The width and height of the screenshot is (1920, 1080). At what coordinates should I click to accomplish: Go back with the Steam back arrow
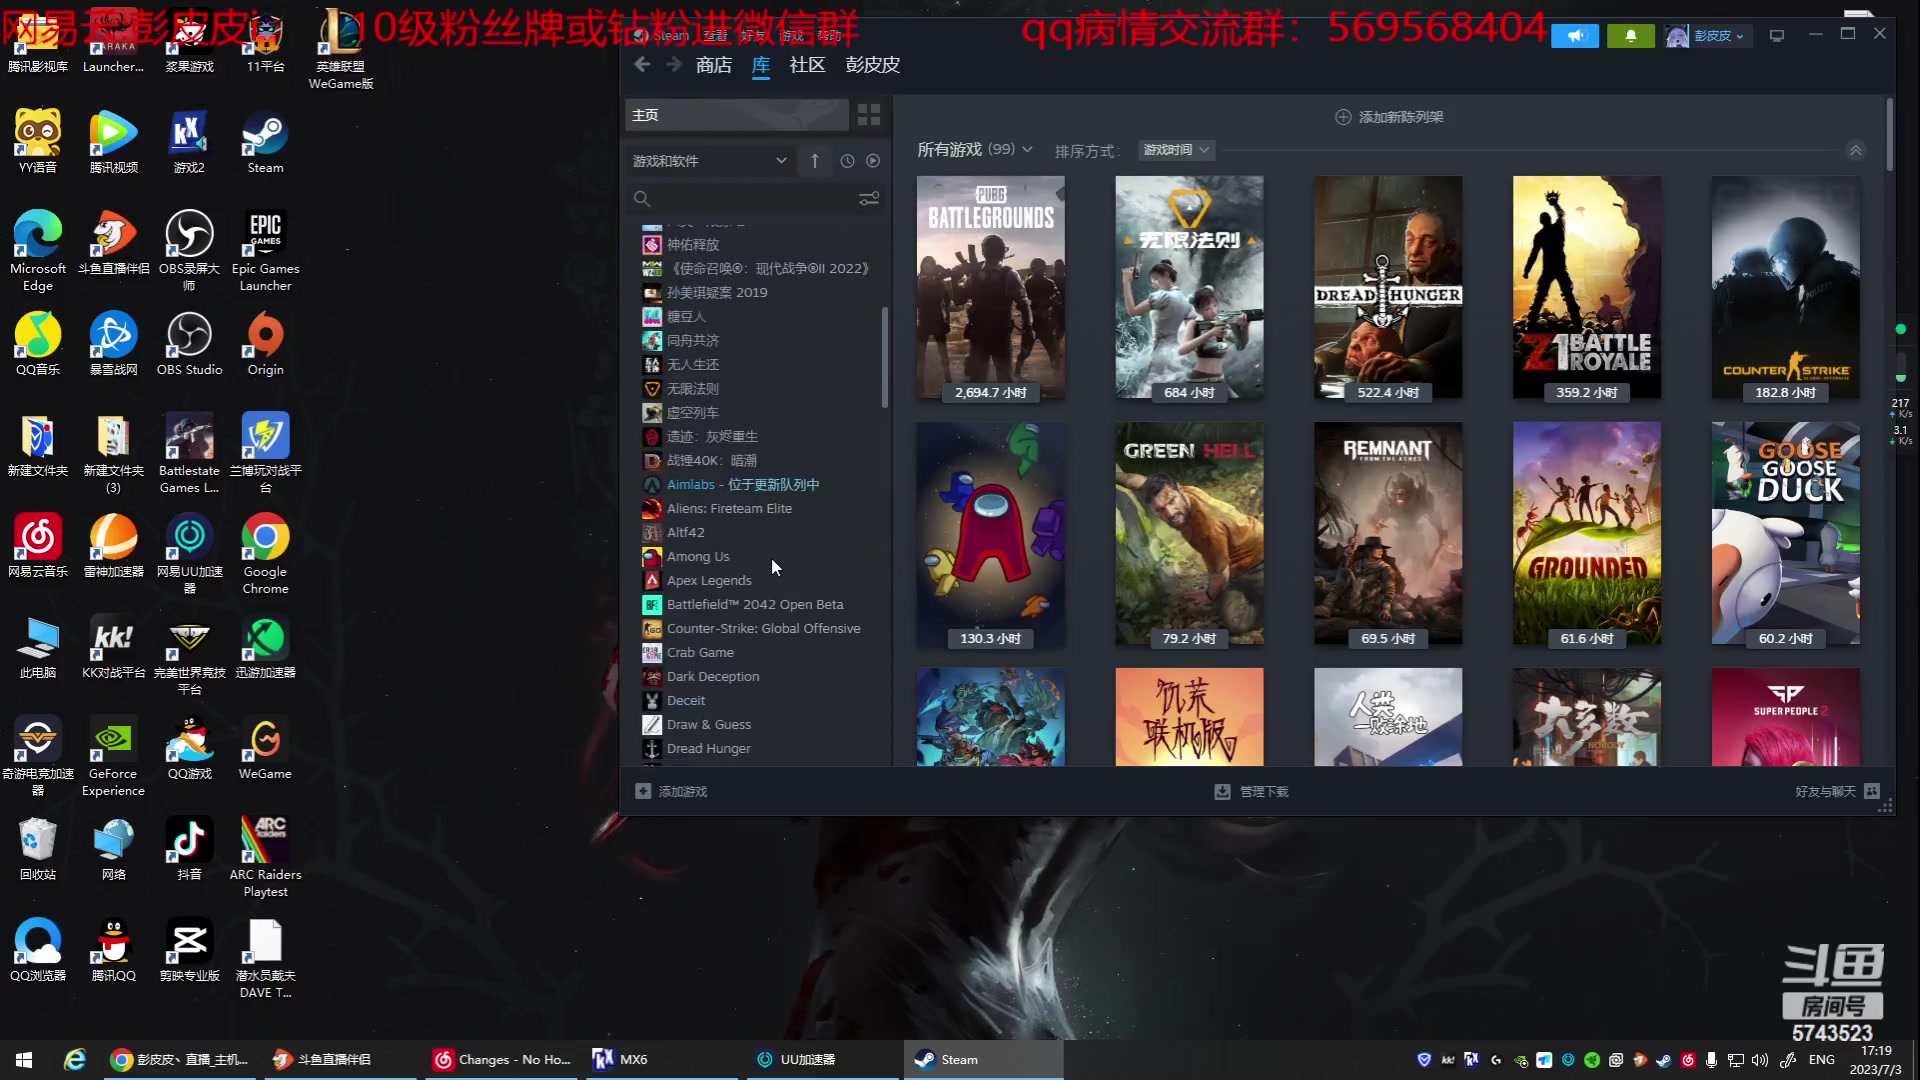tap(642, 65)
